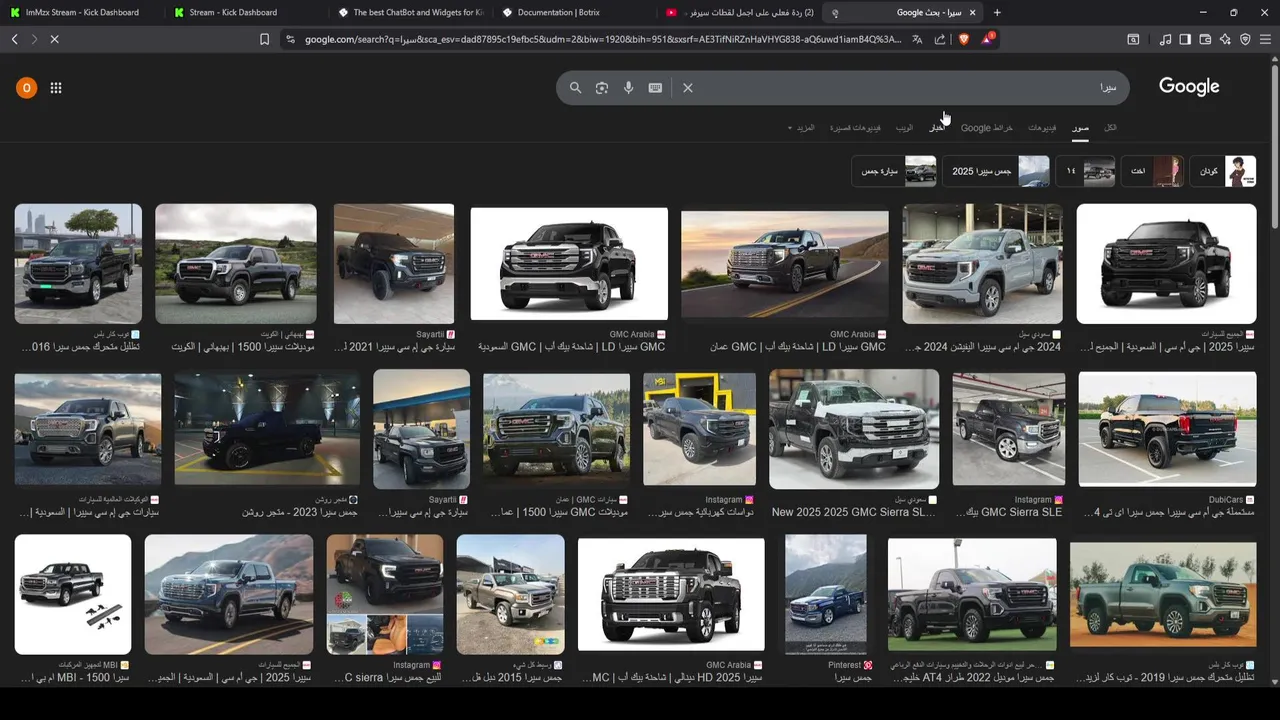This screenshot has height=720, width=1280.
Task: Start voice search with microphone icon
Action: (x=629, y=88)
